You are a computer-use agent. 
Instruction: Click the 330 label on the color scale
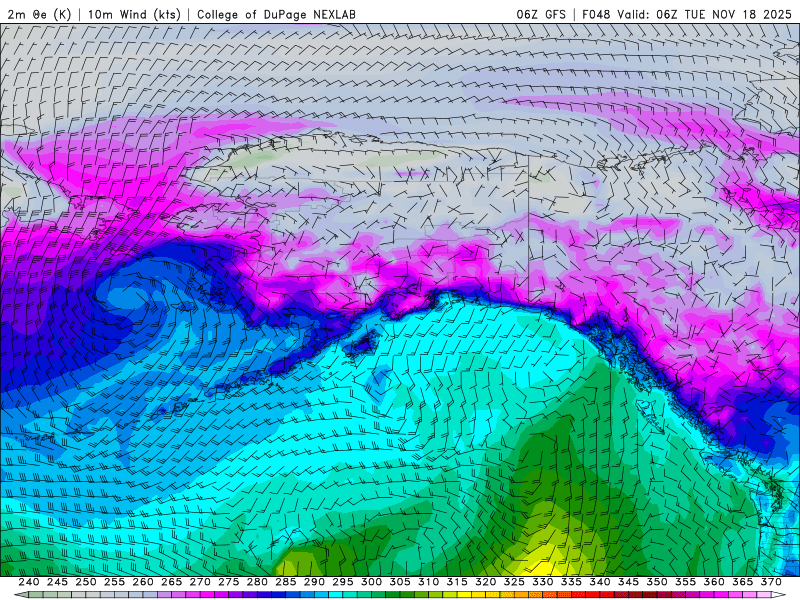click(543, 582)
